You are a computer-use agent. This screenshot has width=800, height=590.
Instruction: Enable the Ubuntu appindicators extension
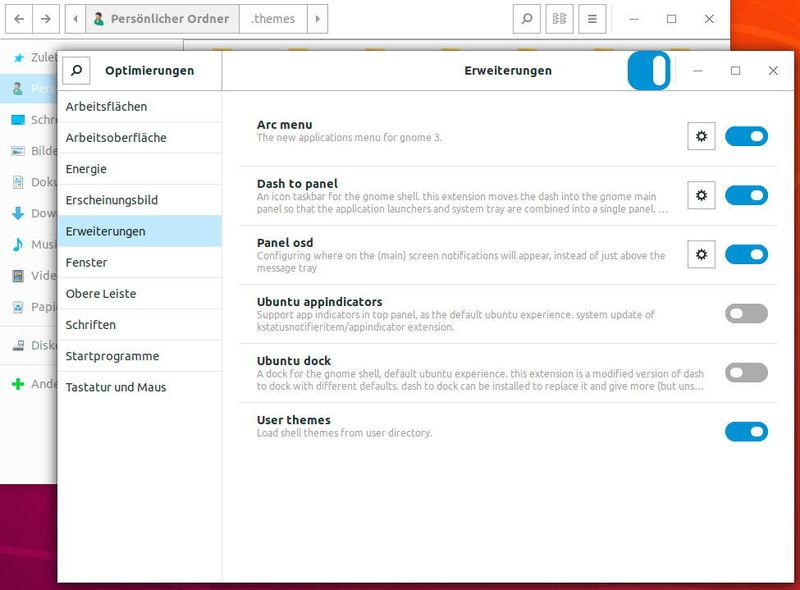pyautogui.click(x=746, y=313)
